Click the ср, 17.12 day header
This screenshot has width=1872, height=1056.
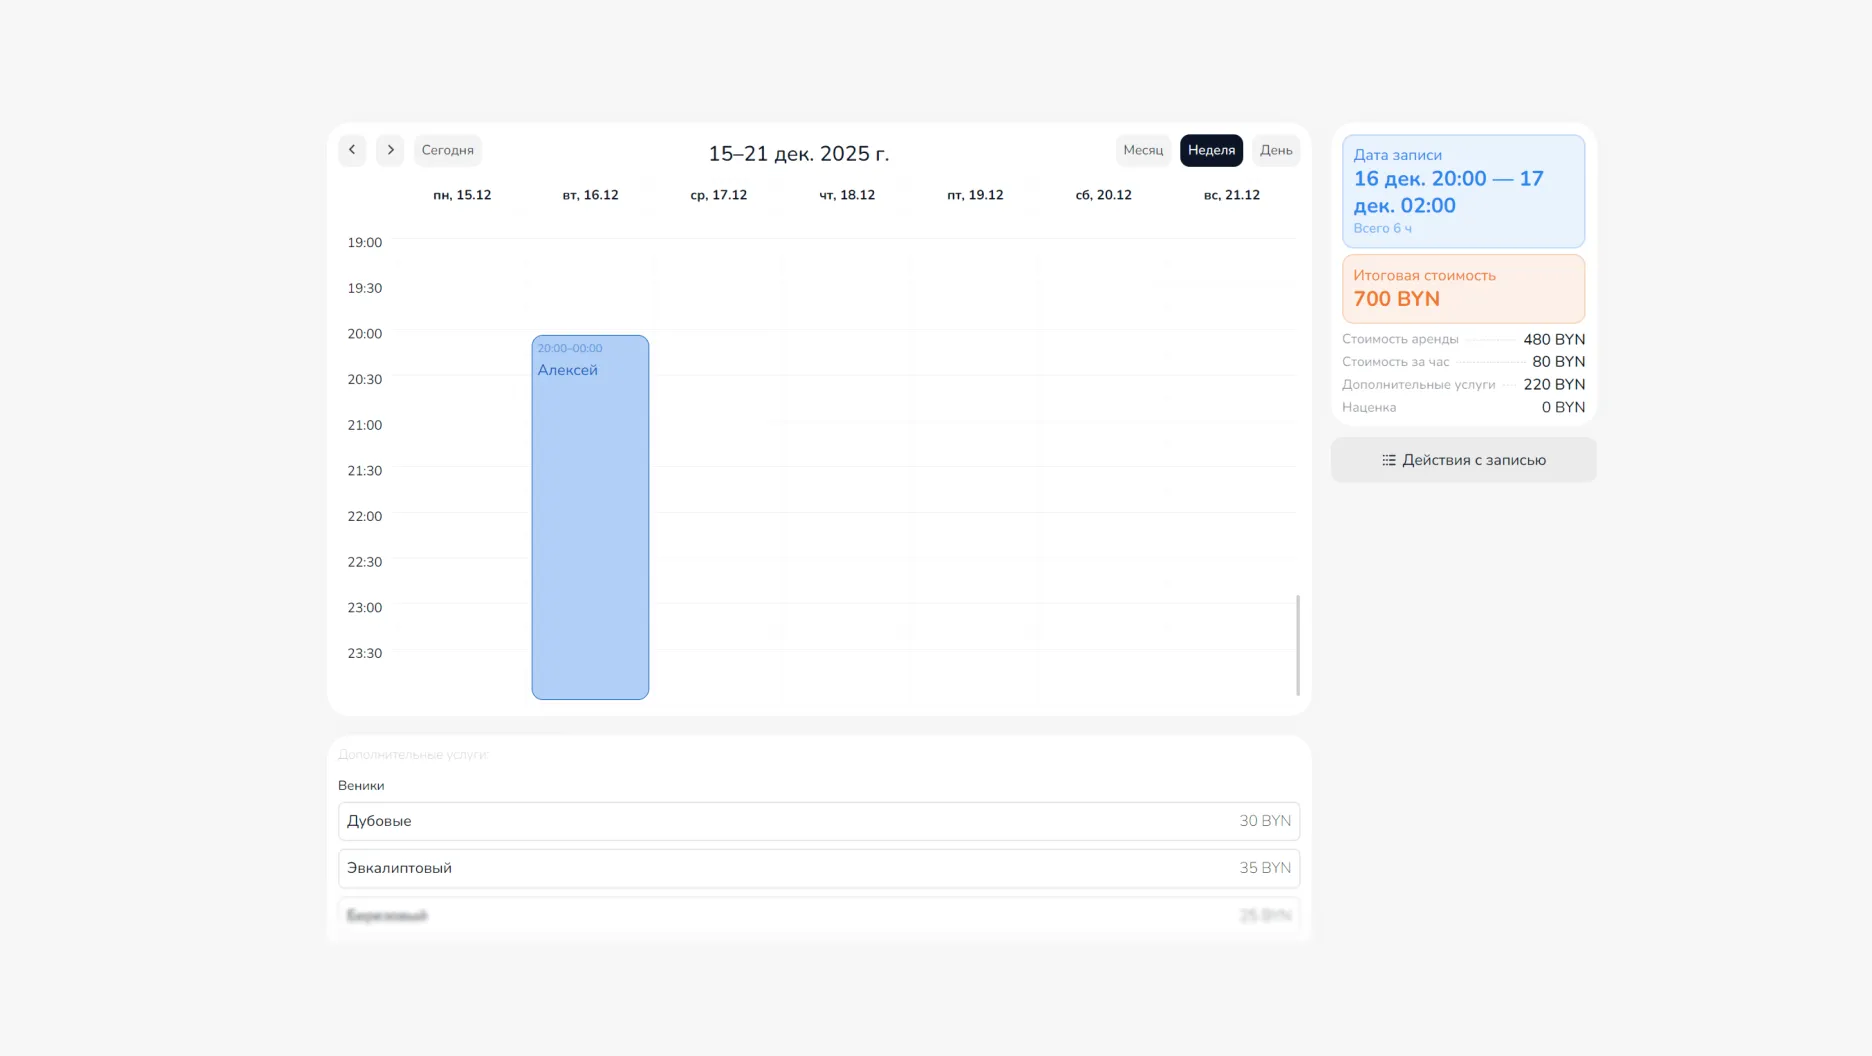point(718,195)
